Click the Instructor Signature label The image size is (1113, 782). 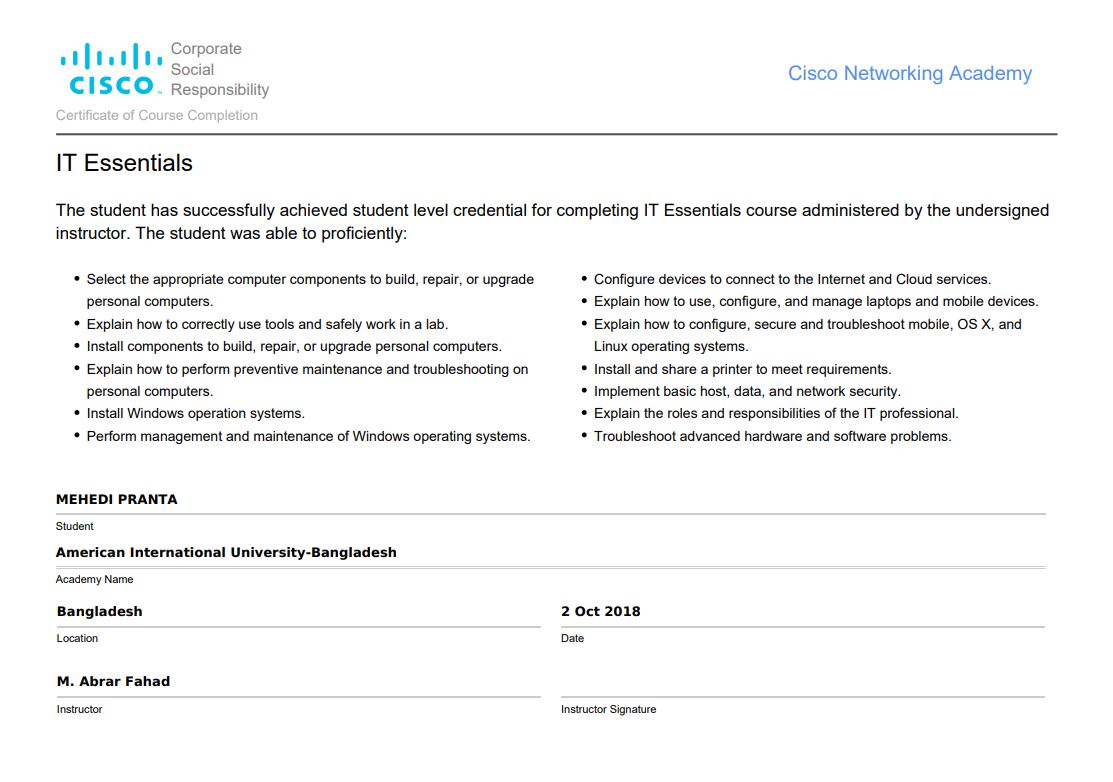[x=608, y=709]
